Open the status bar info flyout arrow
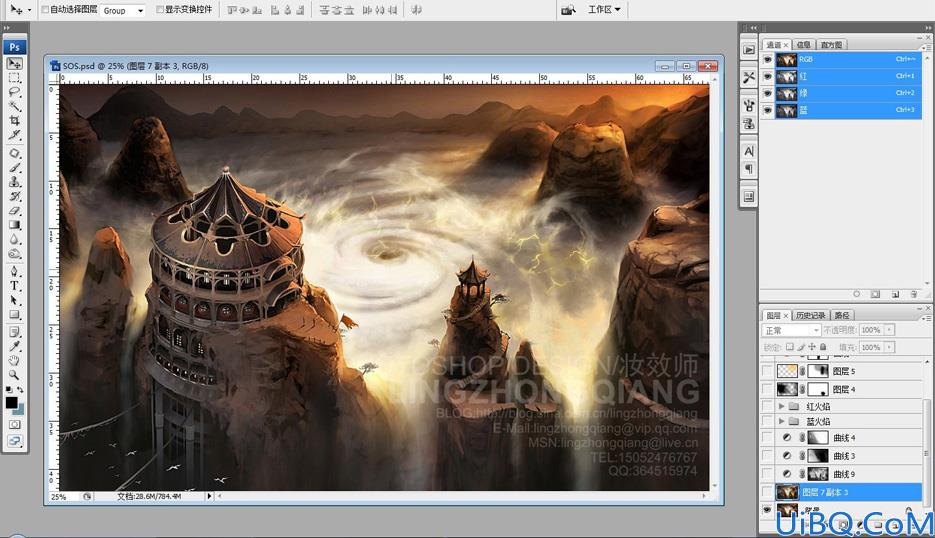The width and height of the screenshot is (935, 538). tap(209, 496)
